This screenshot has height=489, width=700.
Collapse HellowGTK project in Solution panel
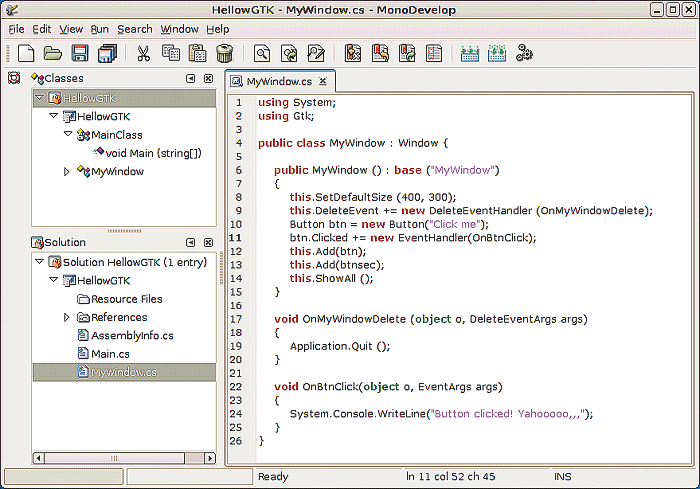click(x=54, y=280)
